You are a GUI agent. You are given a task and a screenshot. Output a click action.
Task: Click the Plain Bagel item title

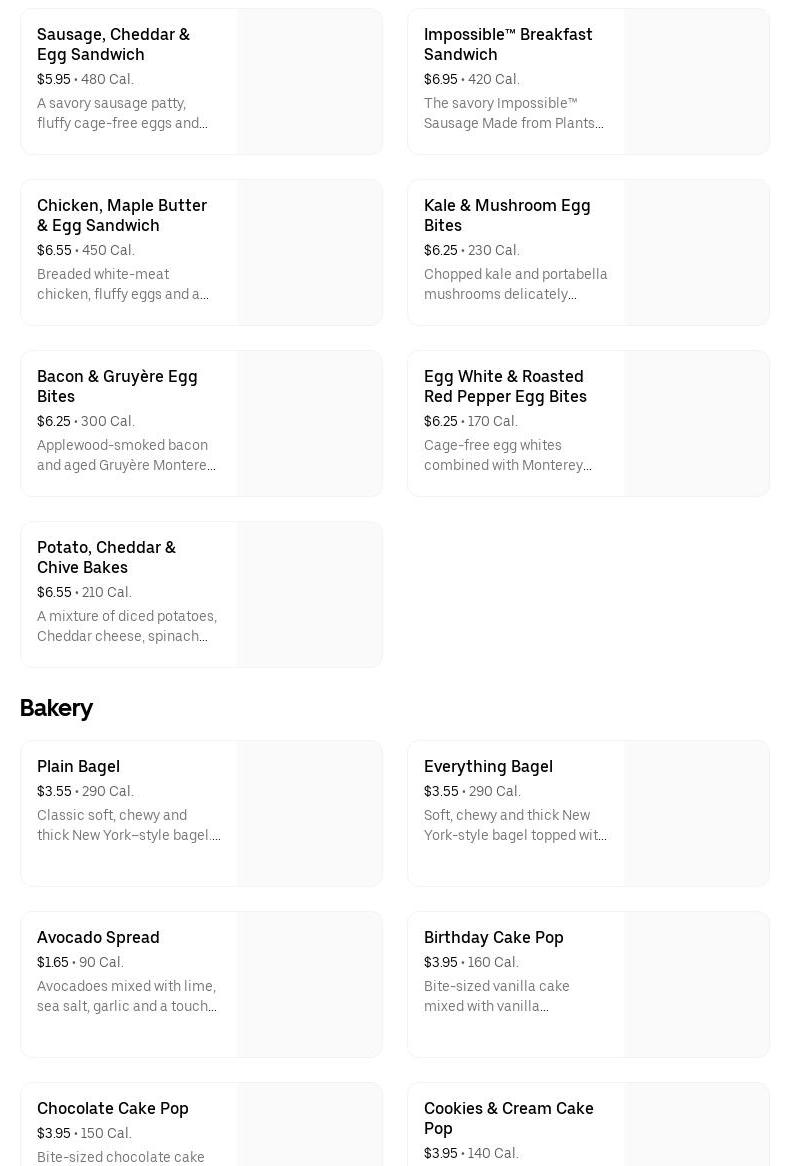pos(78,766)
